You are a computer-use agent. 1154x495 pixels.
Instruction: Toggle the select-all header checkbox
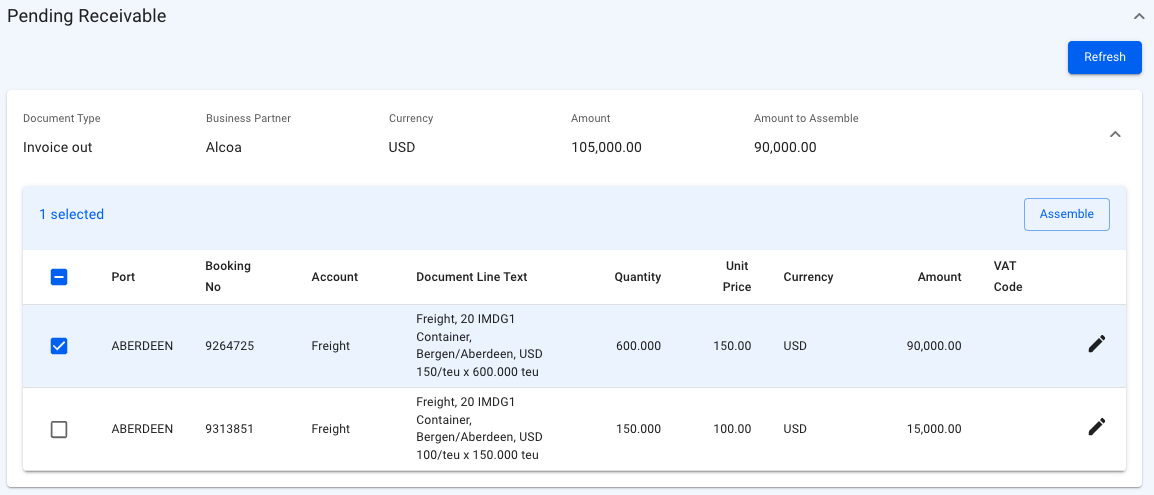(59, 277)
